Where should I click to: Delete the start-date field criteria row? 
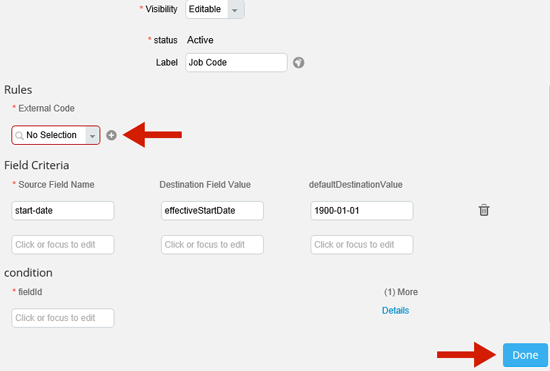484,210
